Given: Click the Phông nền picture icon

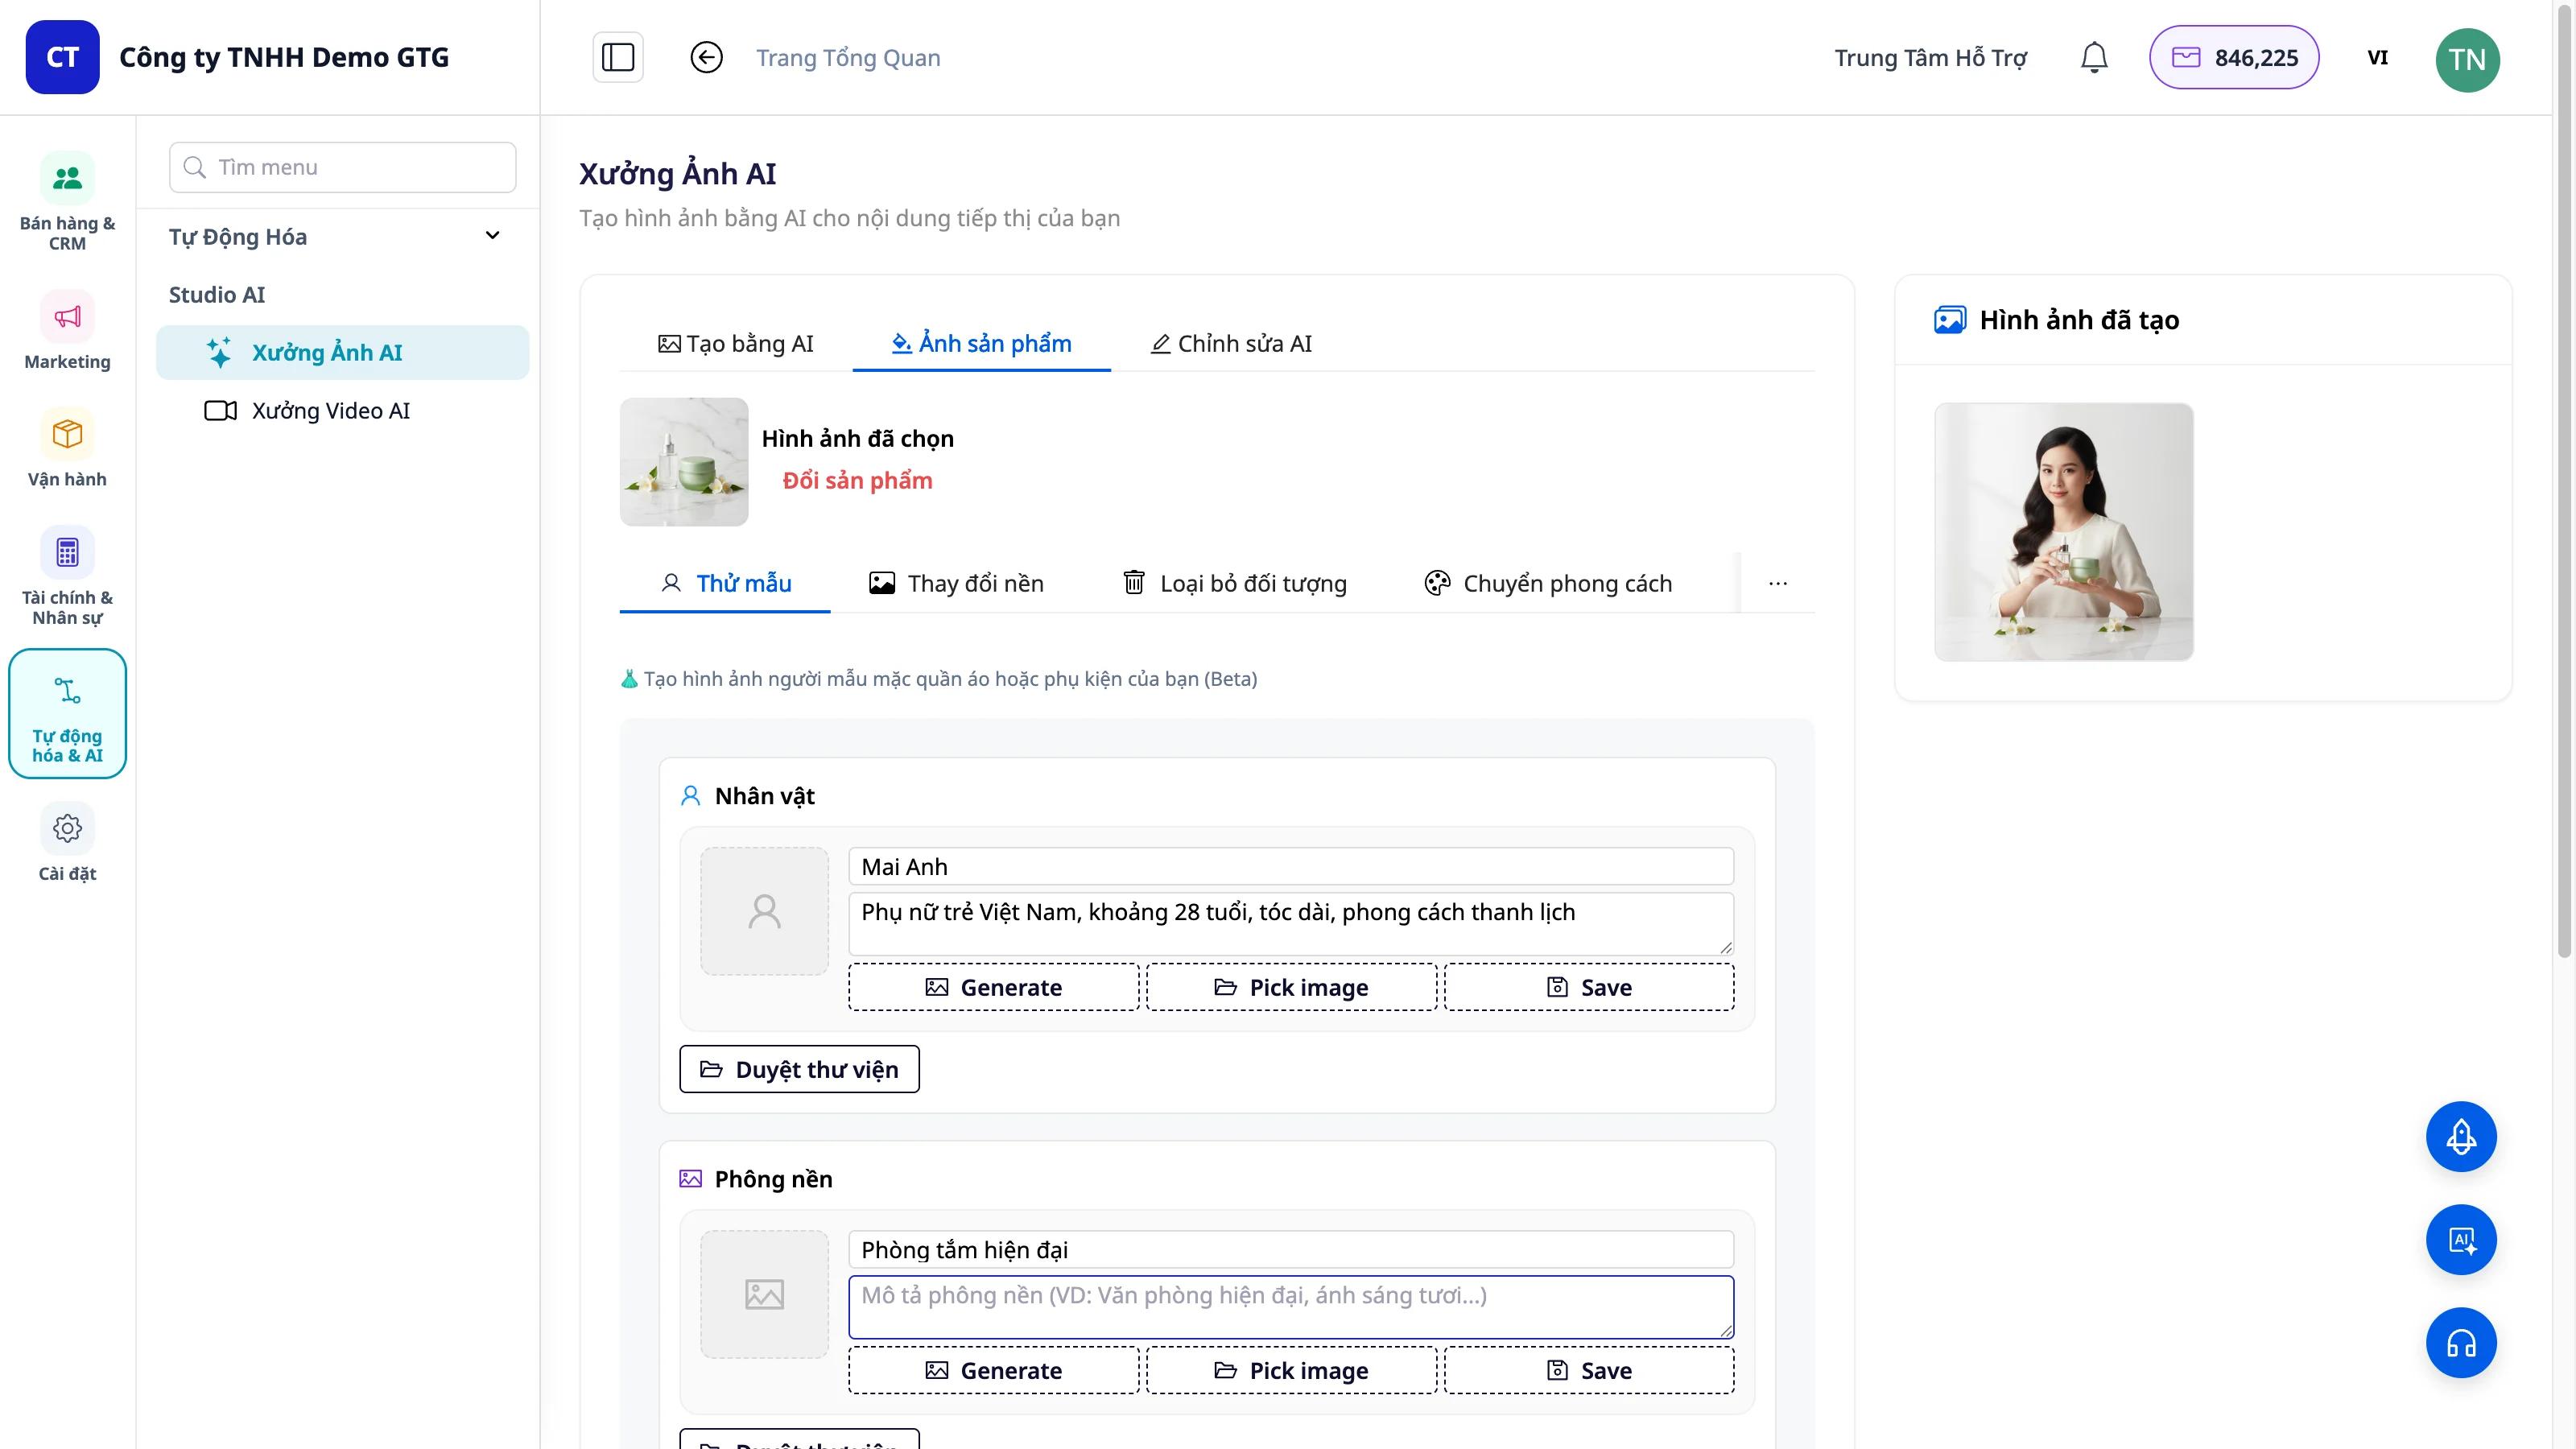Looking at the screenshot, I should point(690,1179).
